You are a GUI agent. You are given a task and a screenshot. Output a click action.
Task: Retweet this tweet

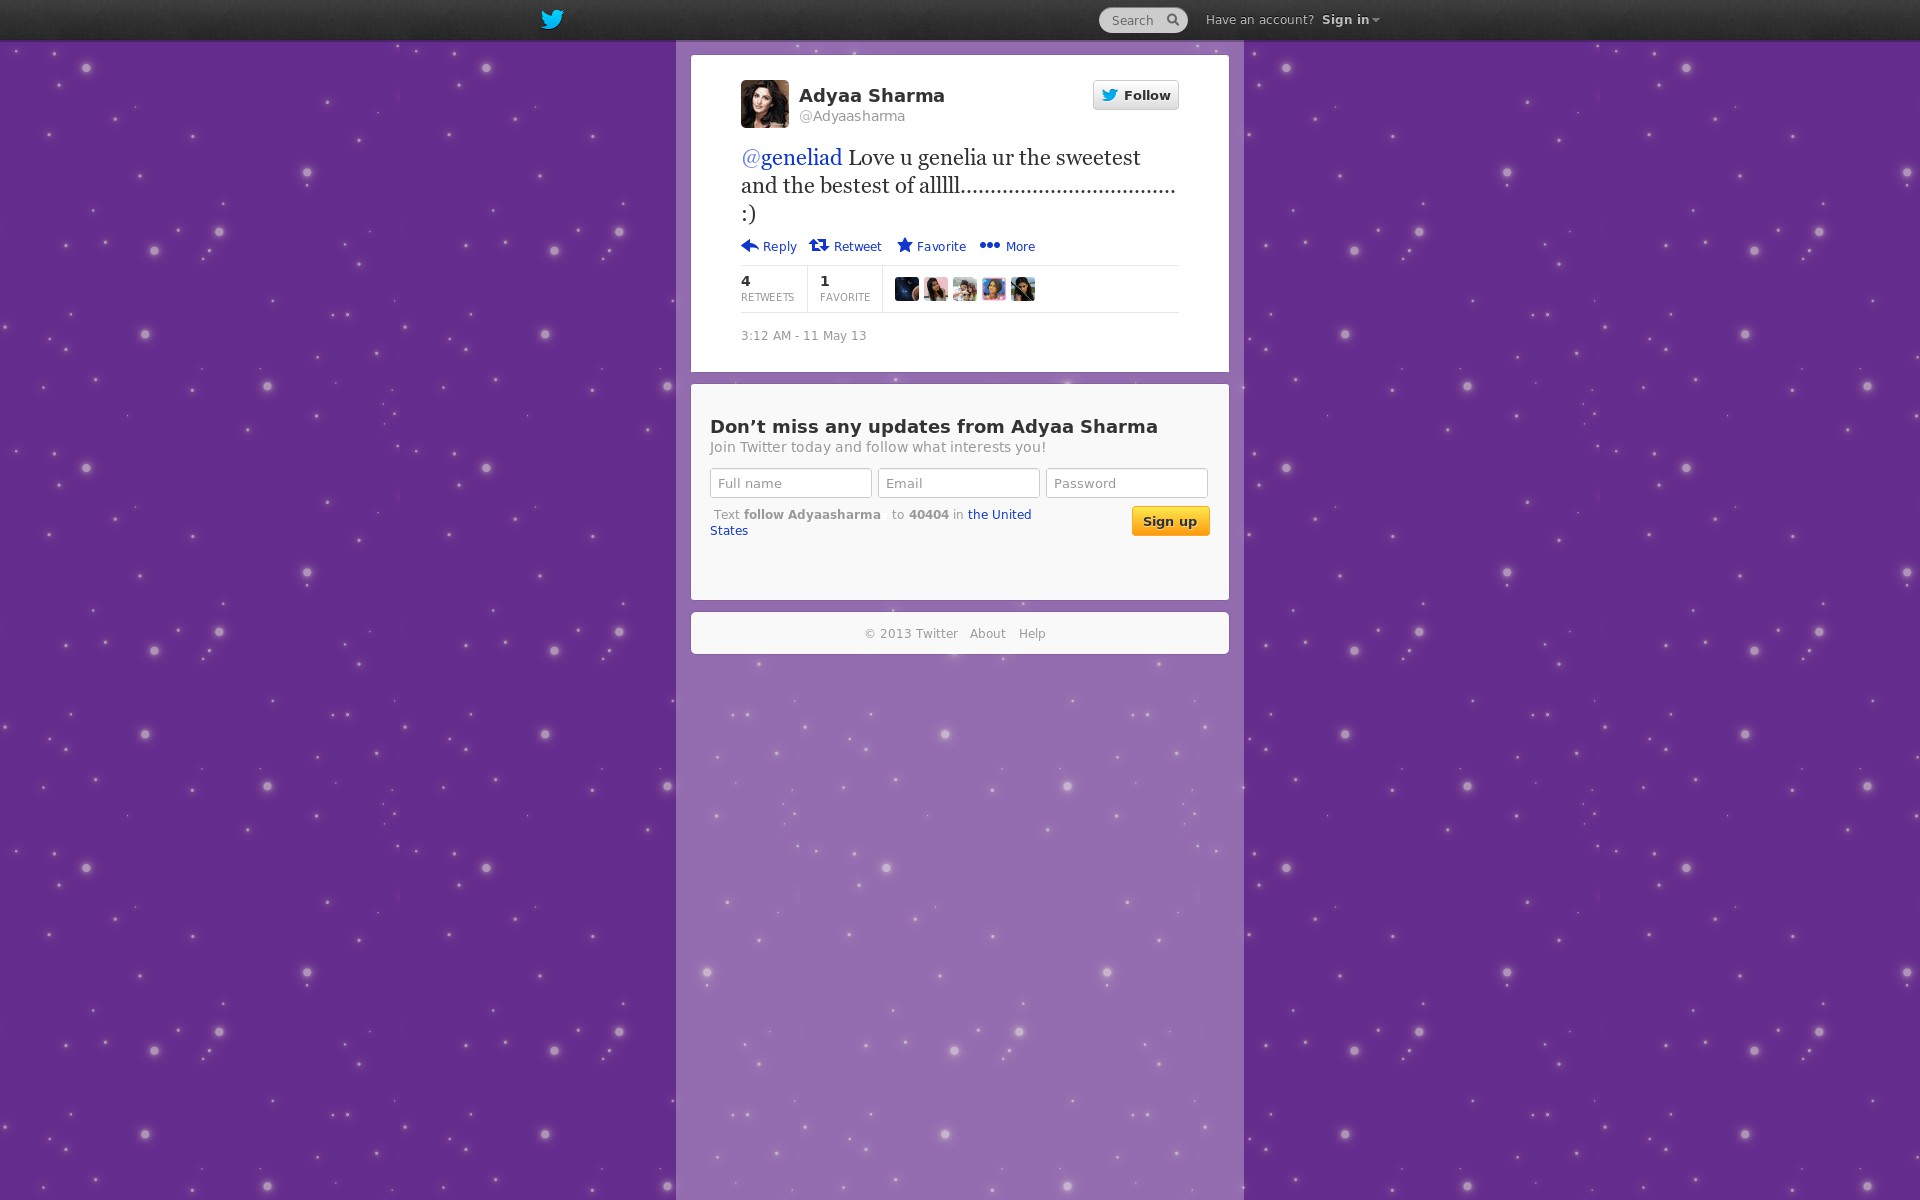pyautogui.click(x=846, y=246)
